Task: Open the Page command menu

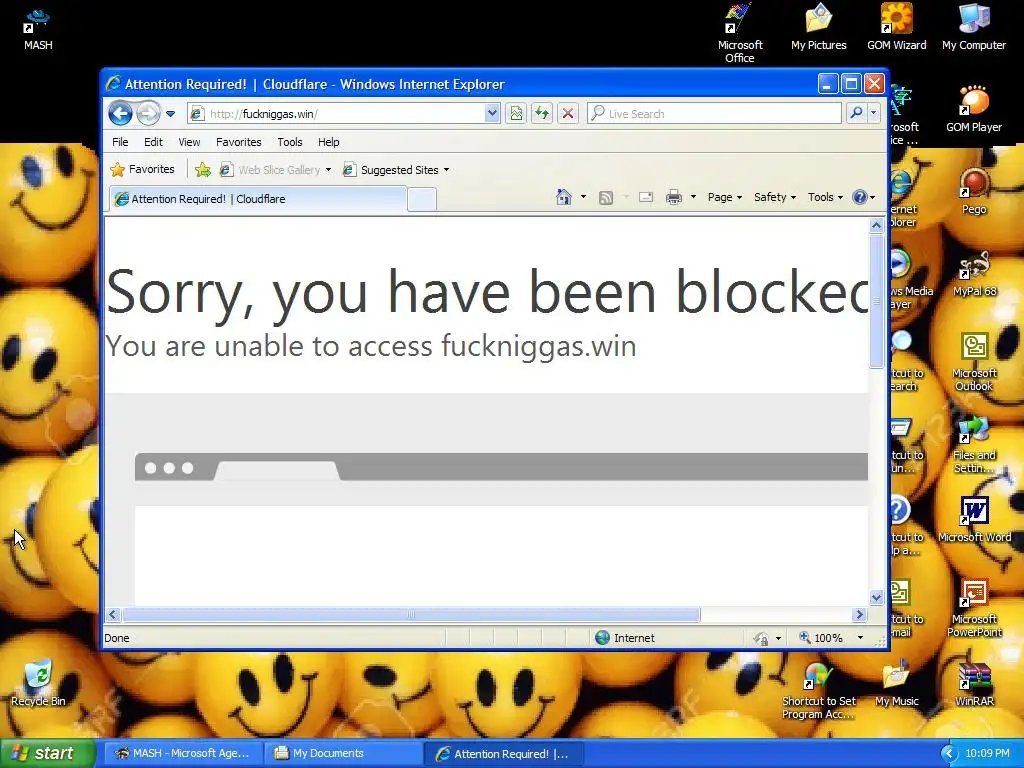Action: [x=725, y=197]
